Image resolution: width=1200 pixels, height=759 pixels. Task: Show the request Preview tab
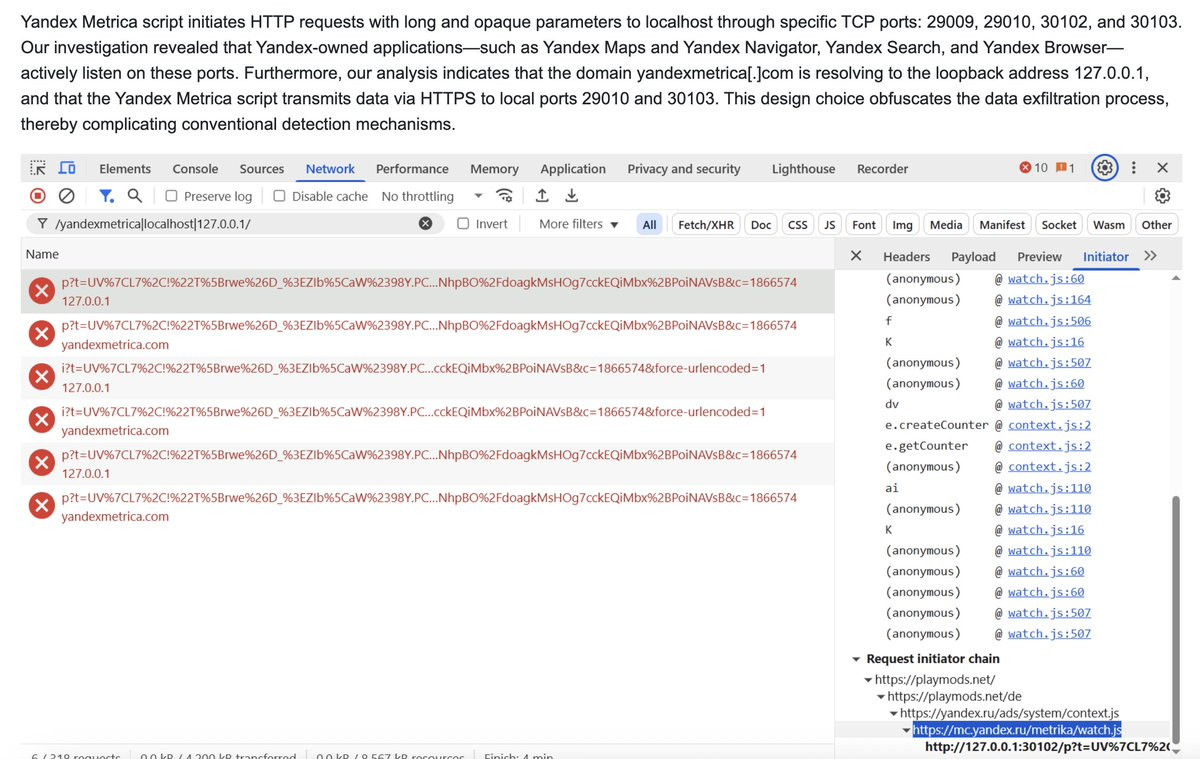(x=1040, y=257)
